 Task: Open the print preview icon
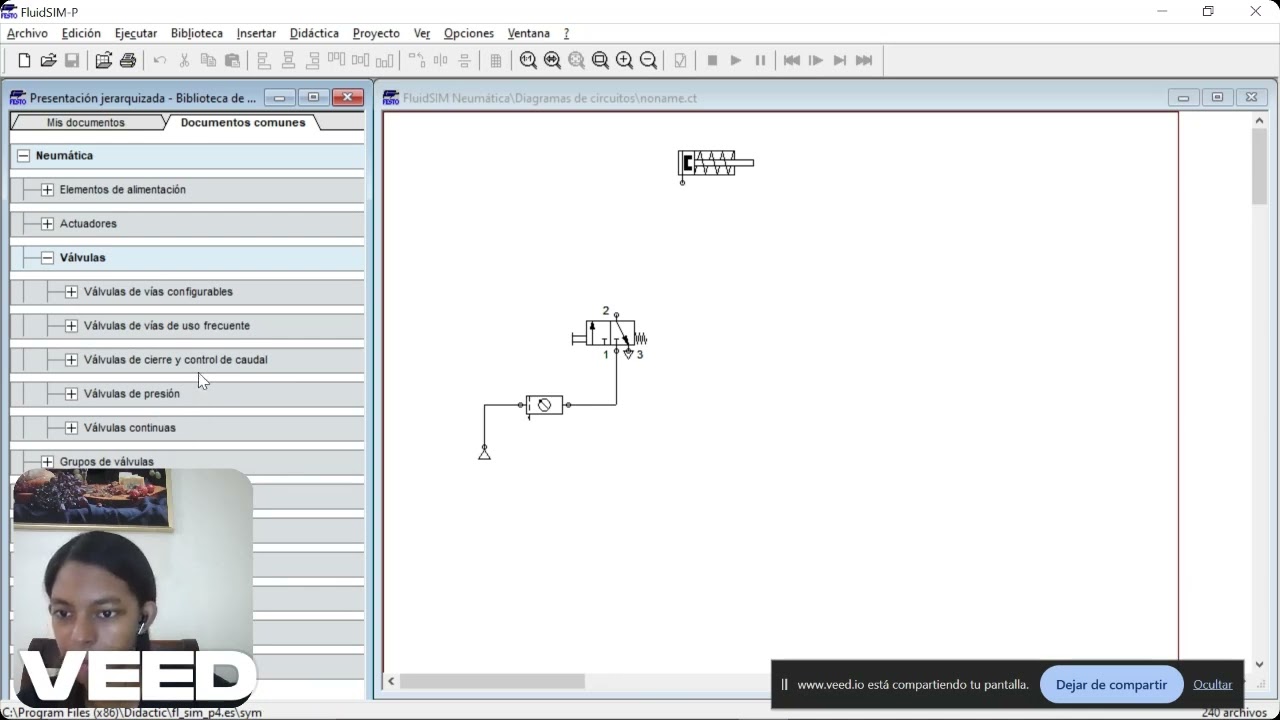point(103,60)
